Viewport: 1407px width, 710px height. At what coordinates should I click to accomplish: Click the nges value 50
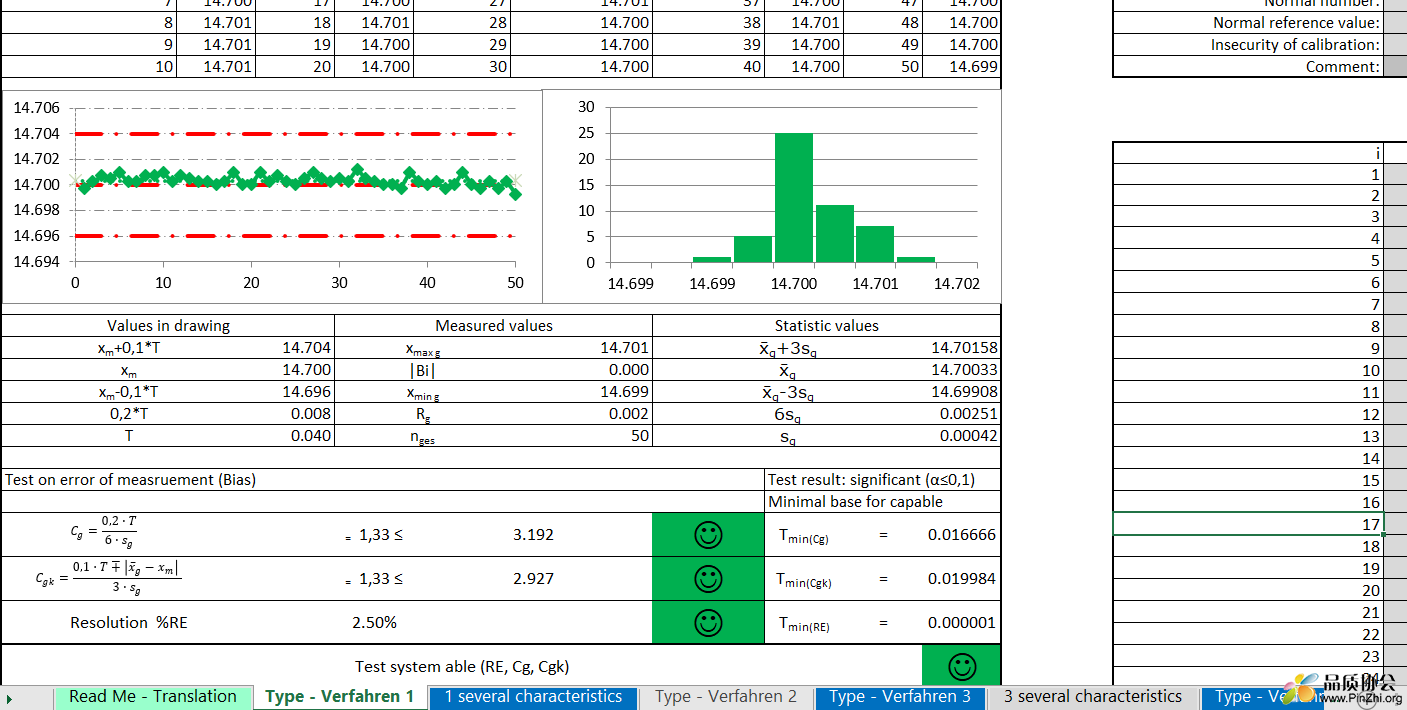coord(640,436)
